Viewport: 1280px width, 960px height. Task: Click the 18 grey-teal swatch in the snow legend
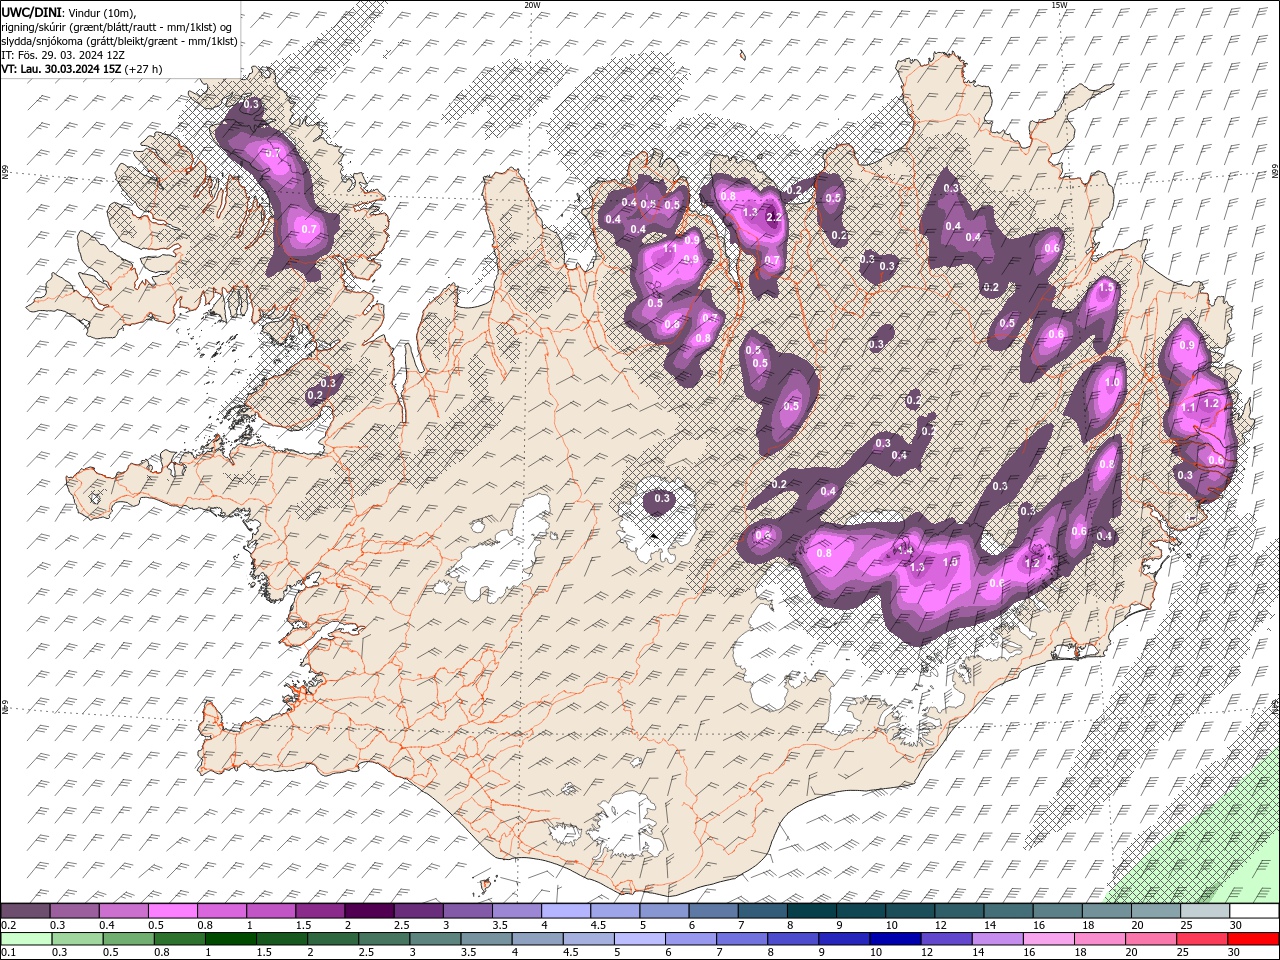click(x=1105, y=911)
